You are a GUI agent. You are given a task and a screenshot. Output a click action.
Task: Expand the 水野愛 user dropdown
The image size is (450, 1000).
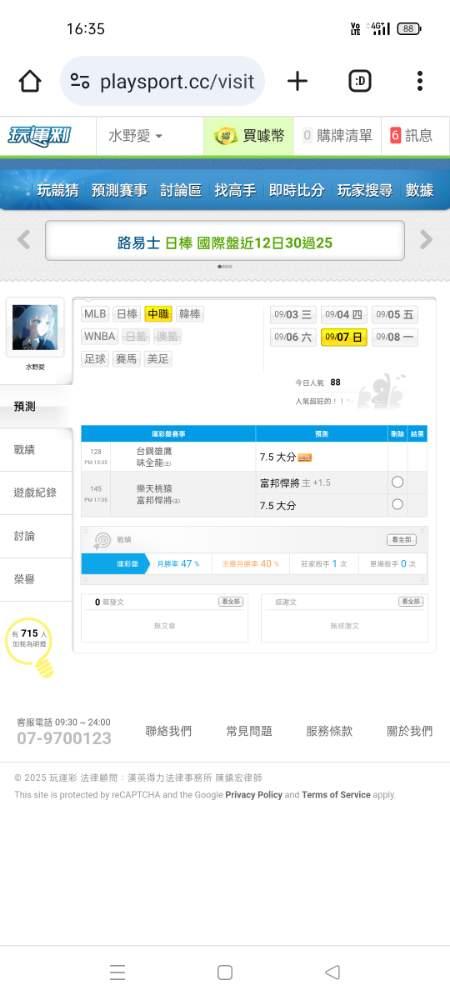click(x=135, y=136)
